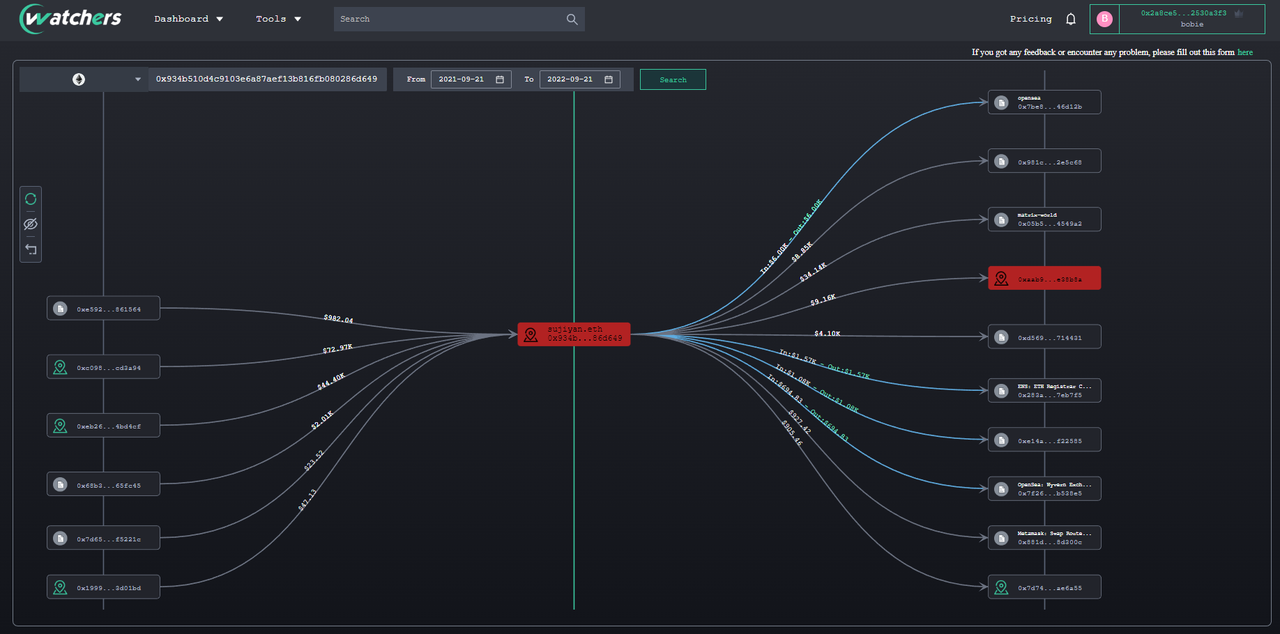Go to the Pricing page

click(x=1030, y=19)
